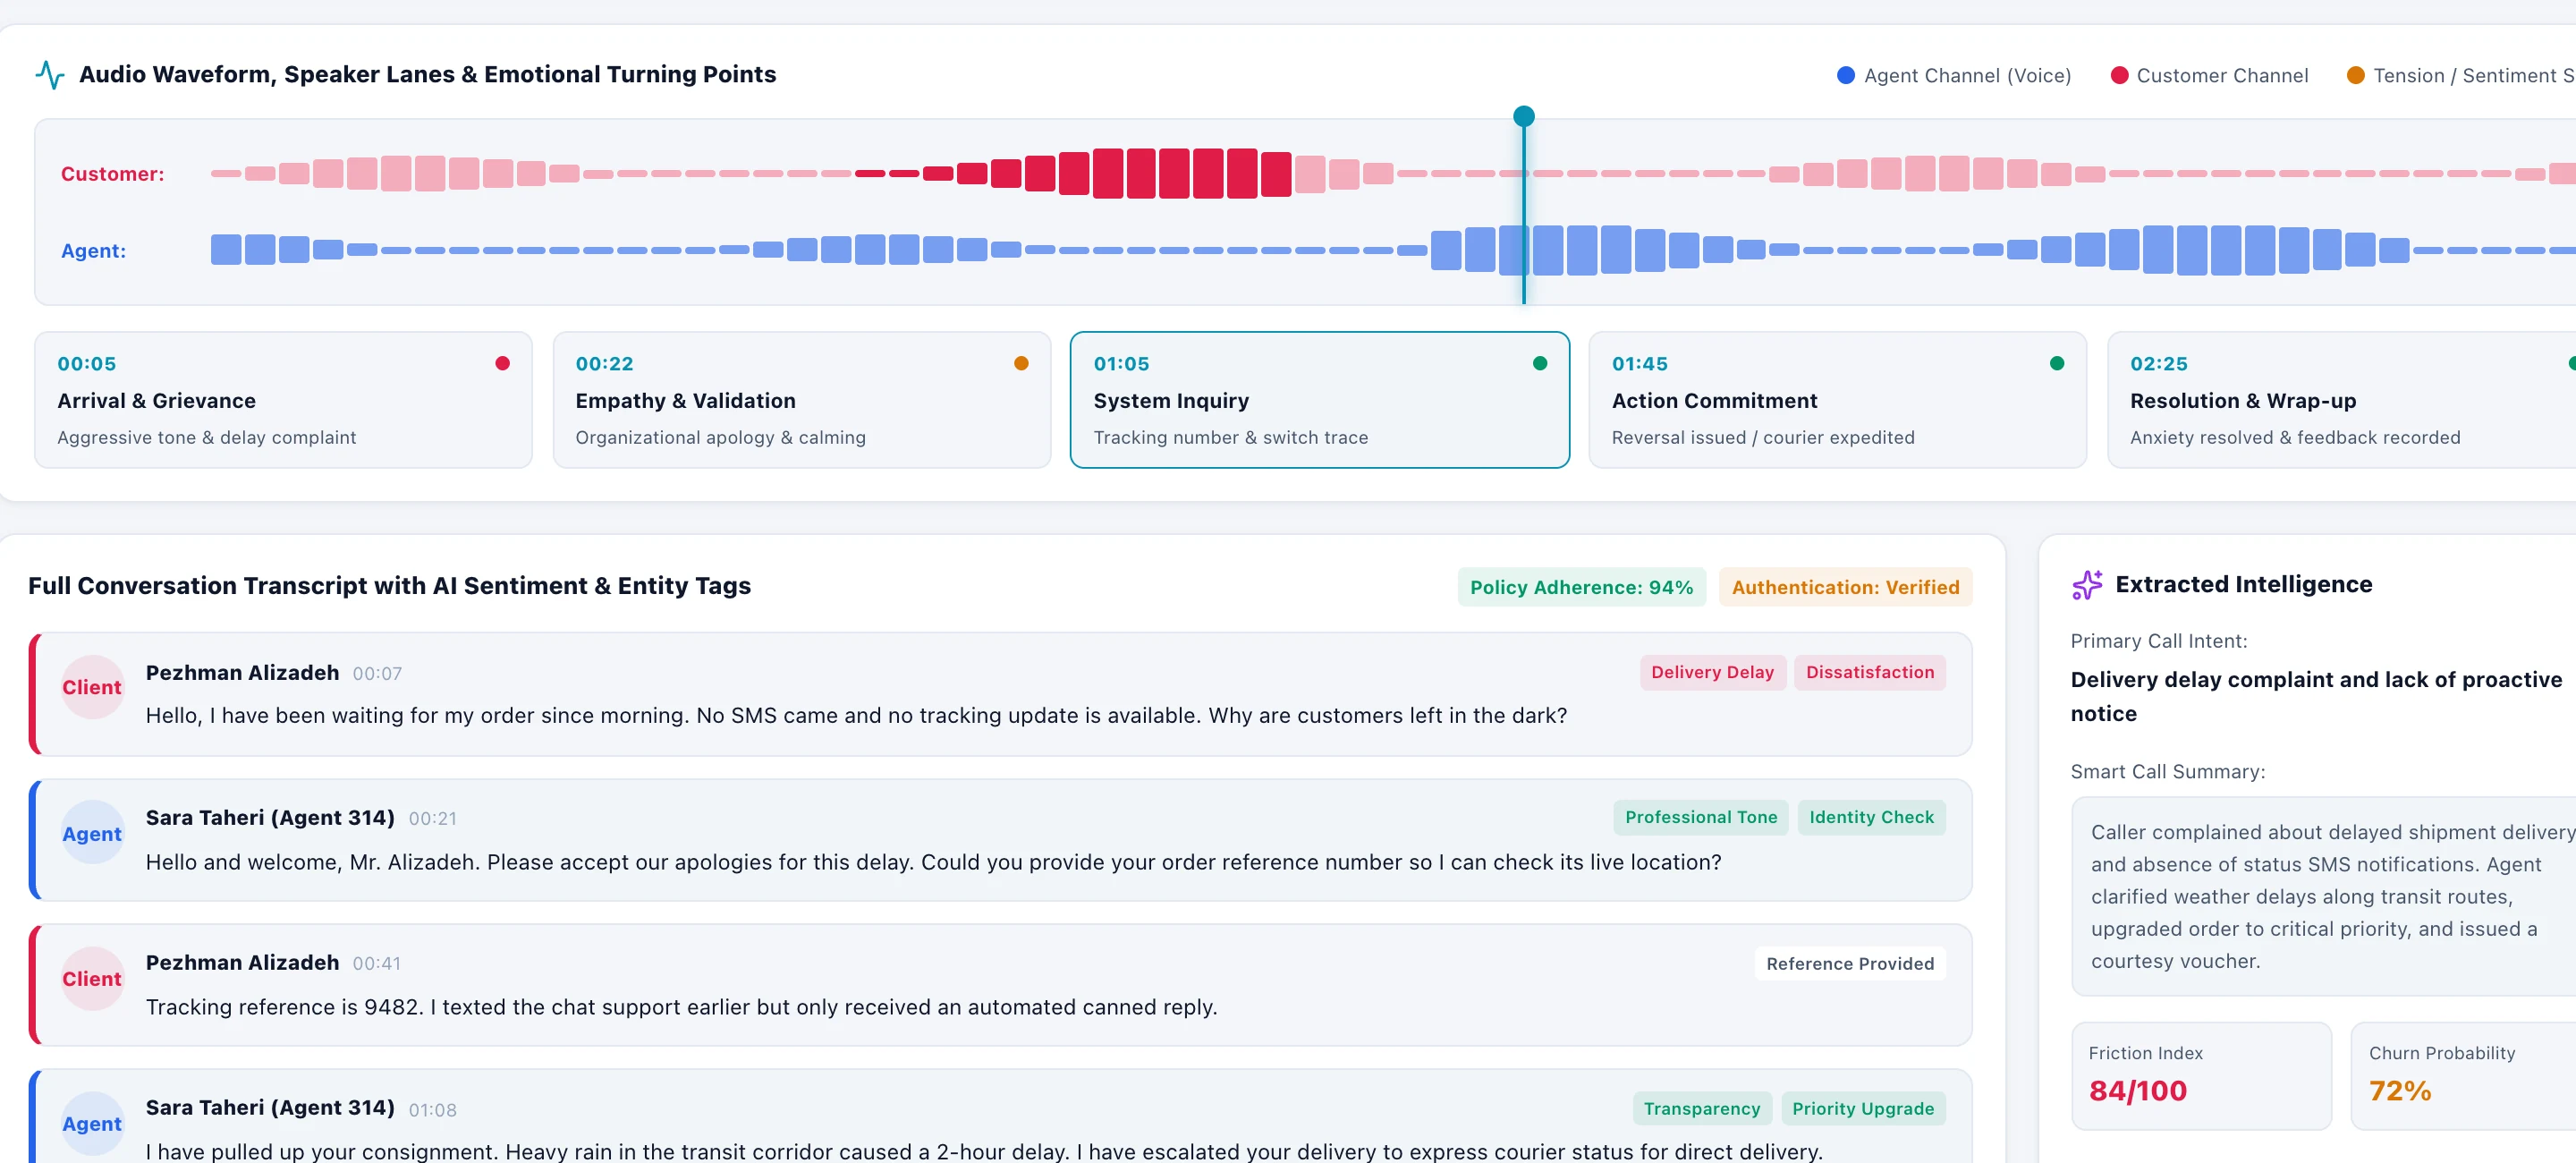
Task: Click the Agent avatar at 00:21
Action: tap(92, 833)
